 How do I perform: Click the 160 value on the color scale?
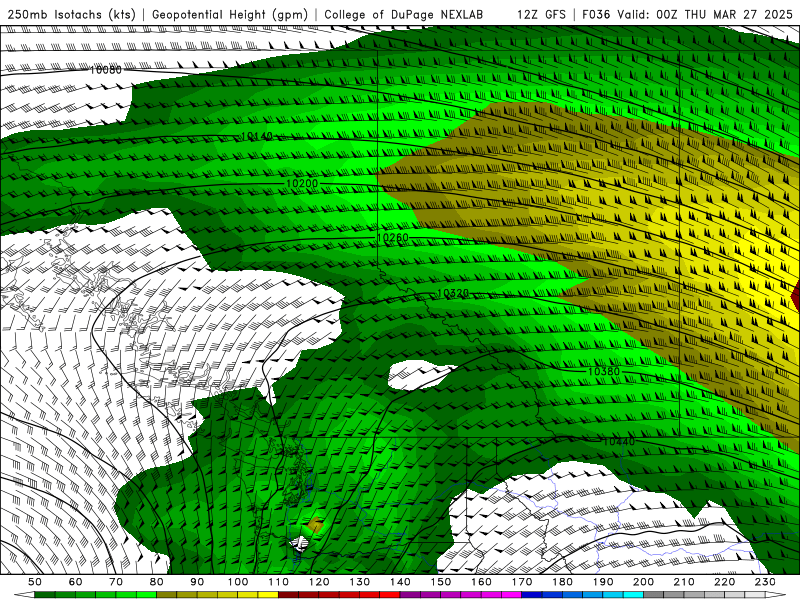(x=481, y=582)
